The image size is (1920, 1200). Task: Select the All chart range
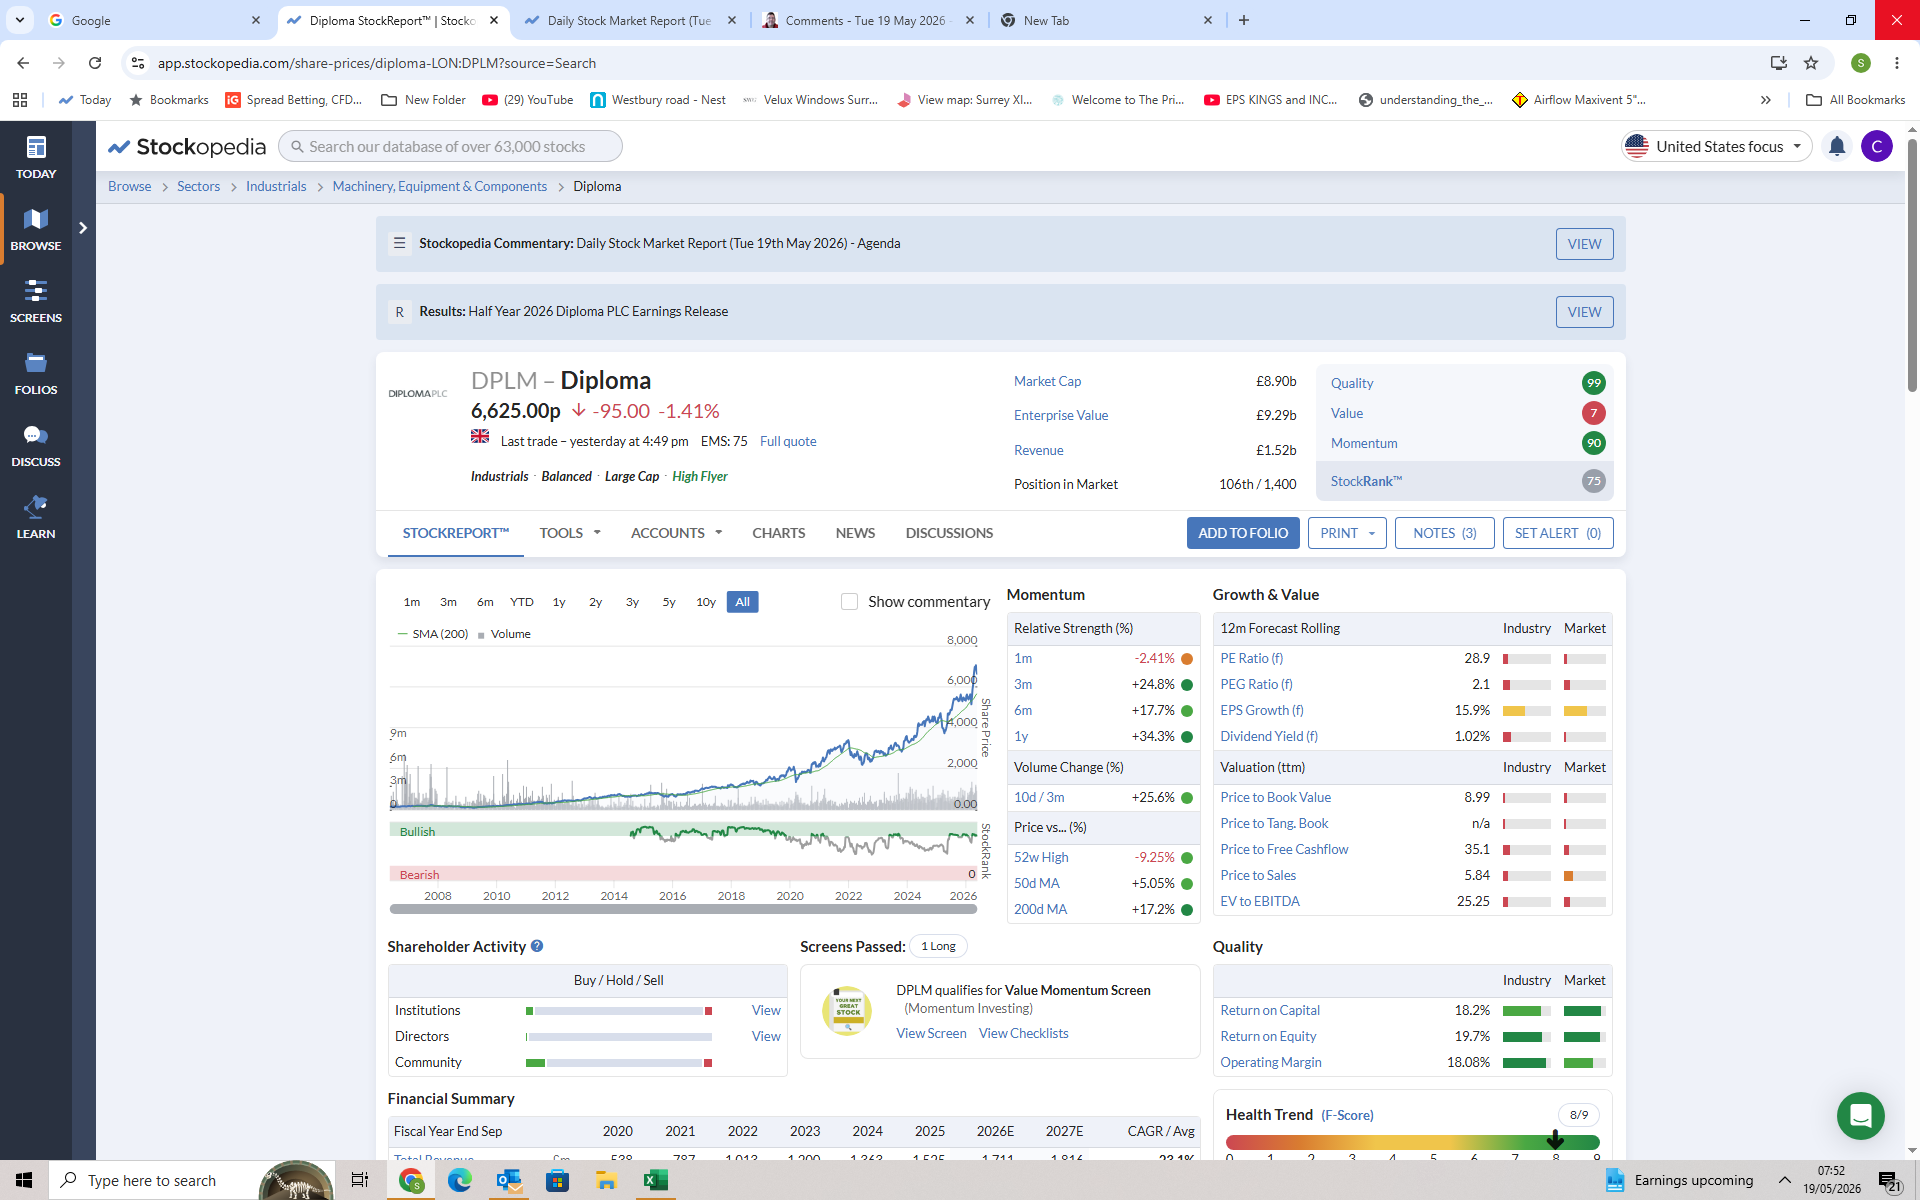[x=742, y=602]
